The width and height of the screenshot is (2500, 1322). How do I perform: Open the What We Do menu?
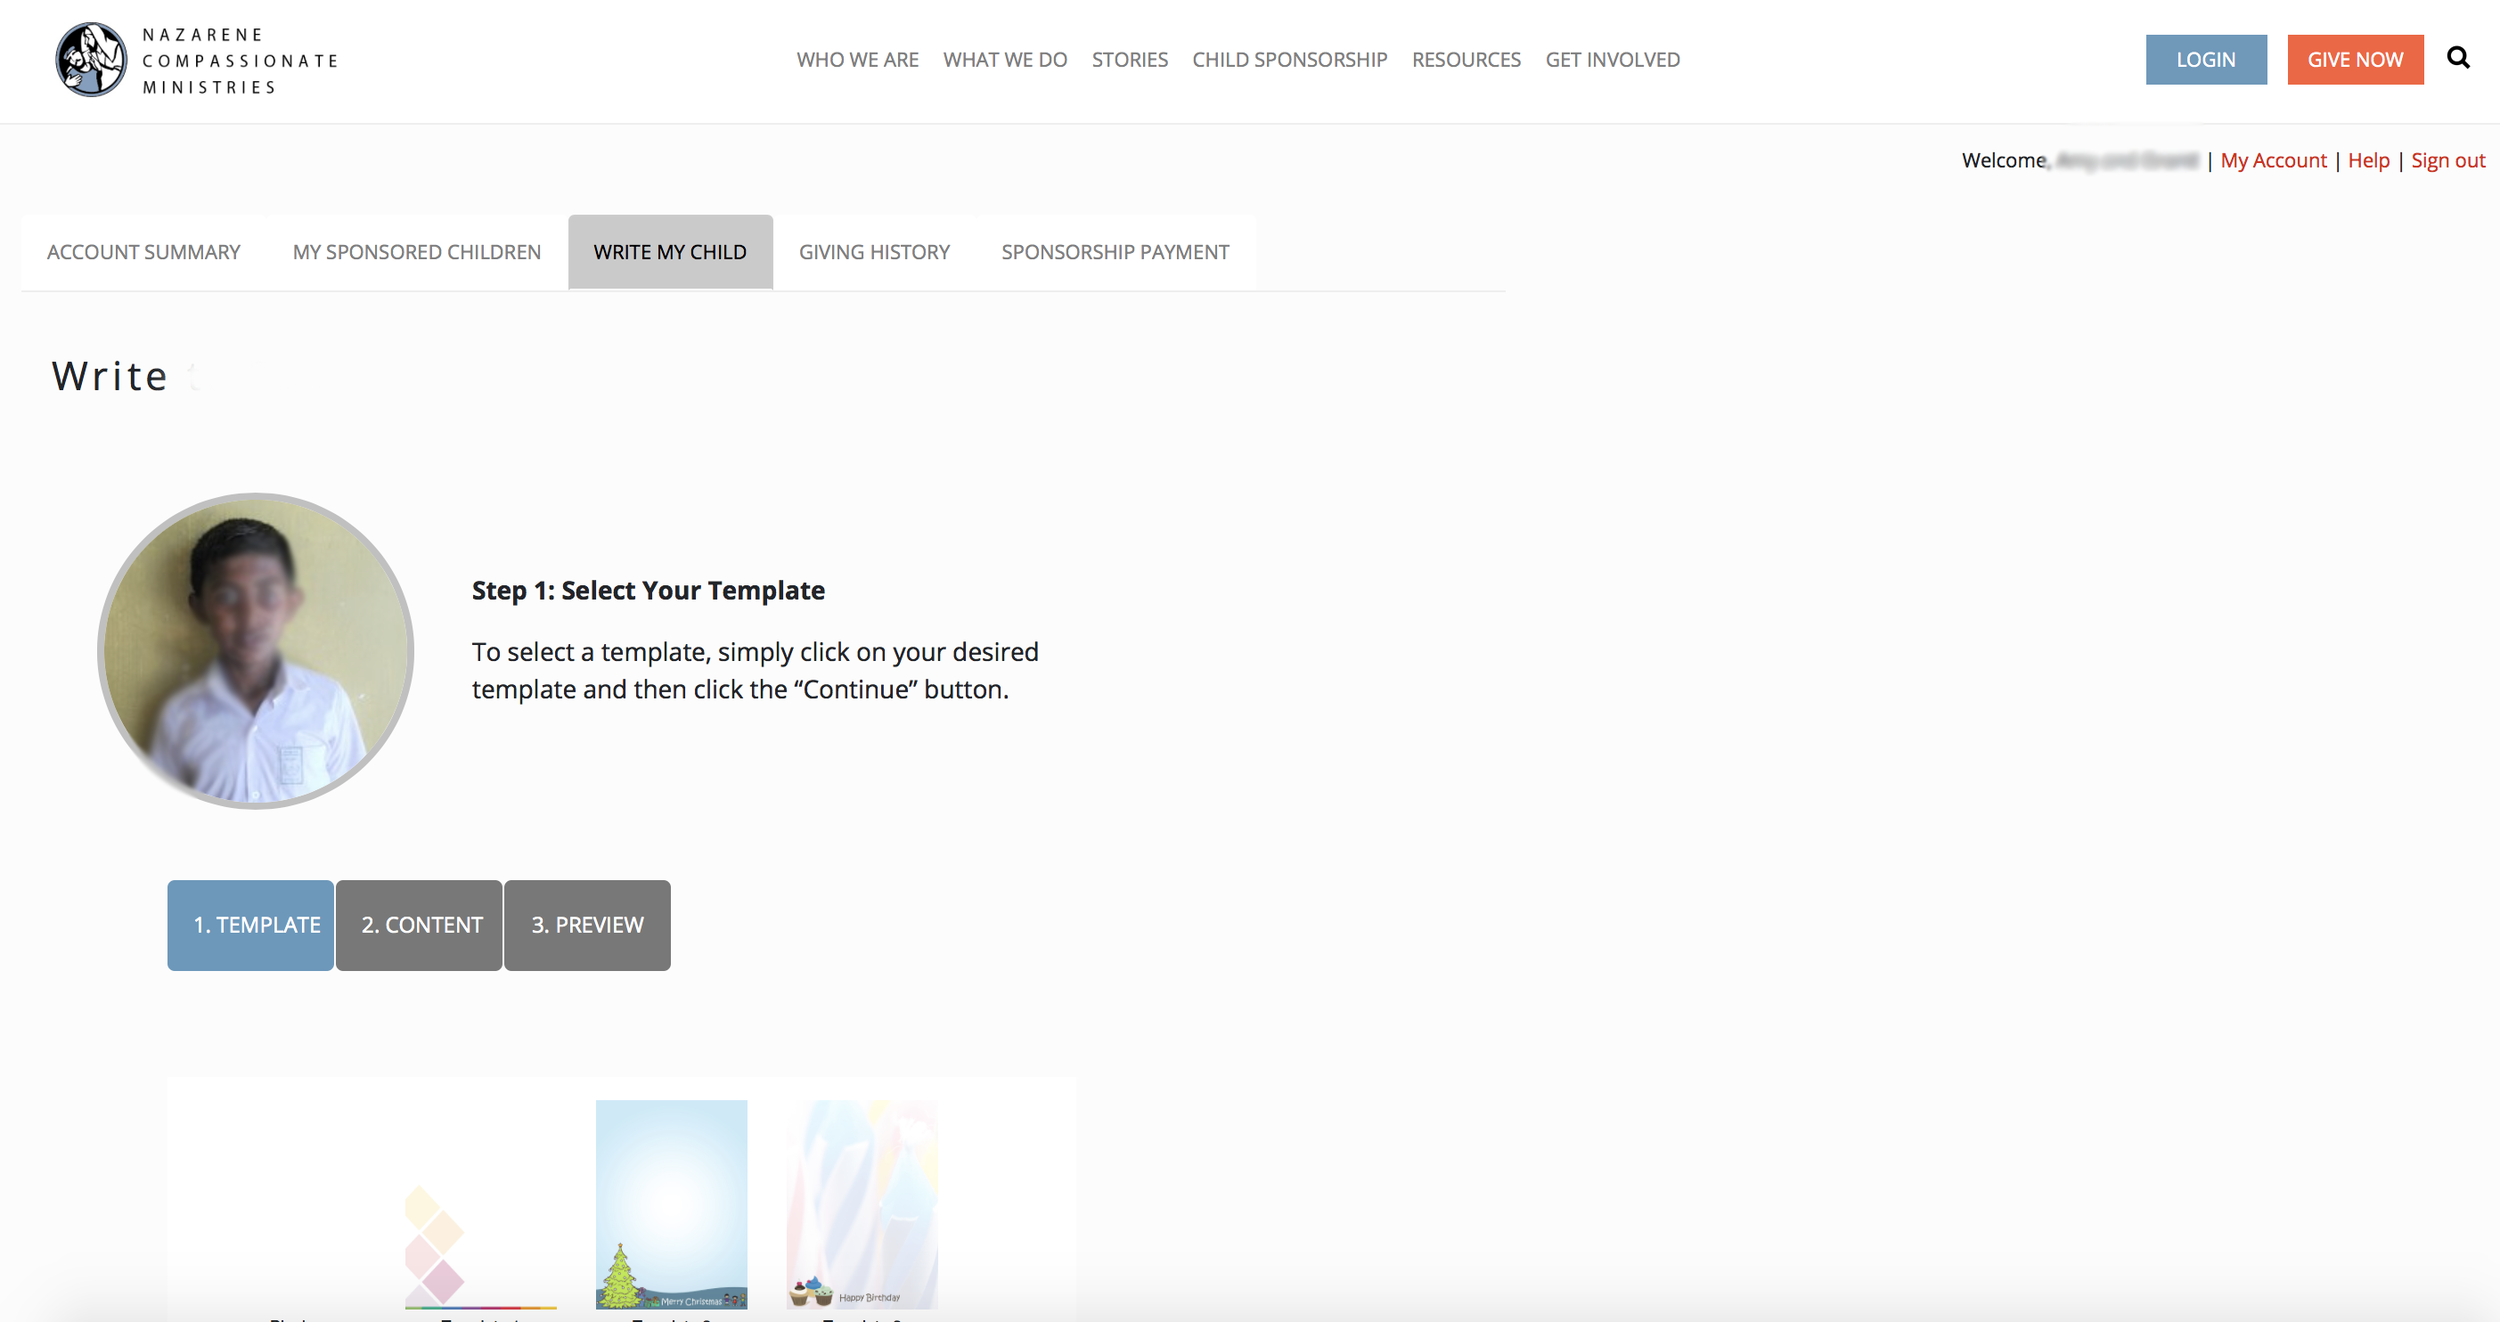click(1005, 60)
